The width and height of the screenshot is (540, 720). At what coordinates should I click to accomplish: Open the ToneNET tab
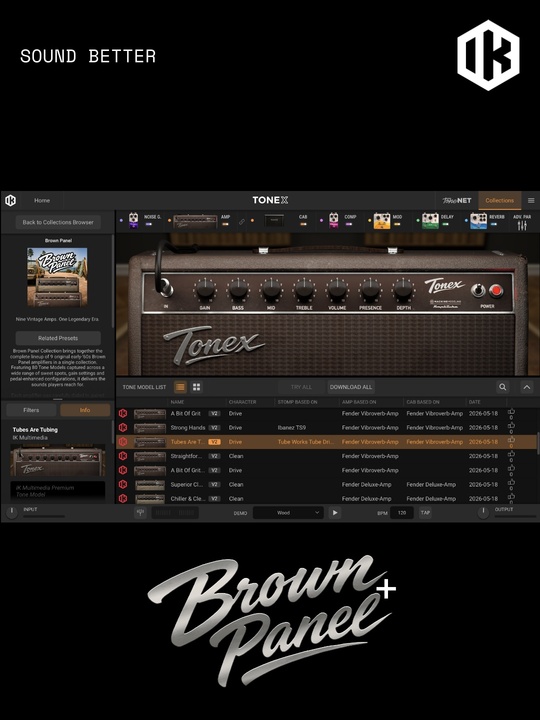457,201
